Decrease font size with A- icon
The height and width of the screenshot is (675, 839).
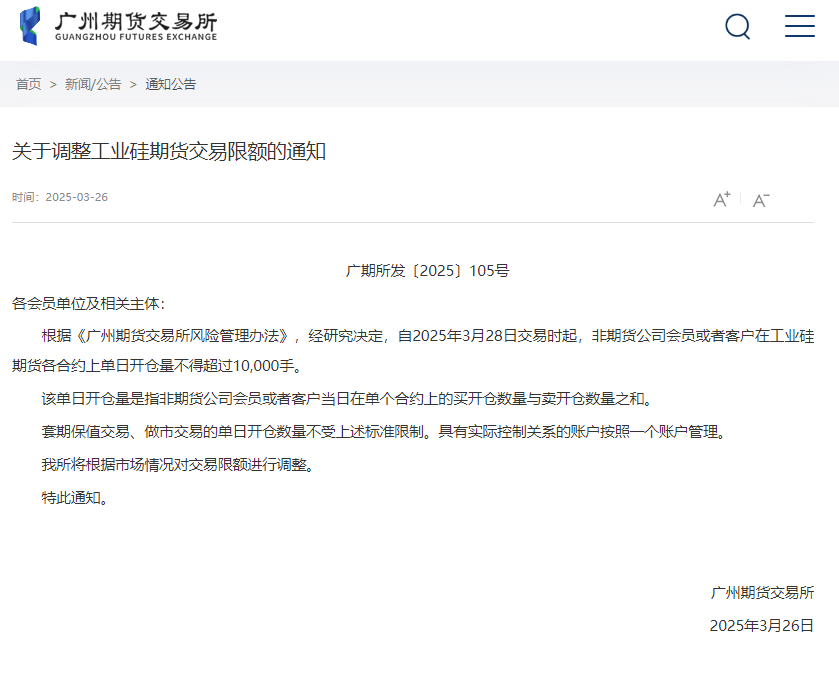pos(761,200)
